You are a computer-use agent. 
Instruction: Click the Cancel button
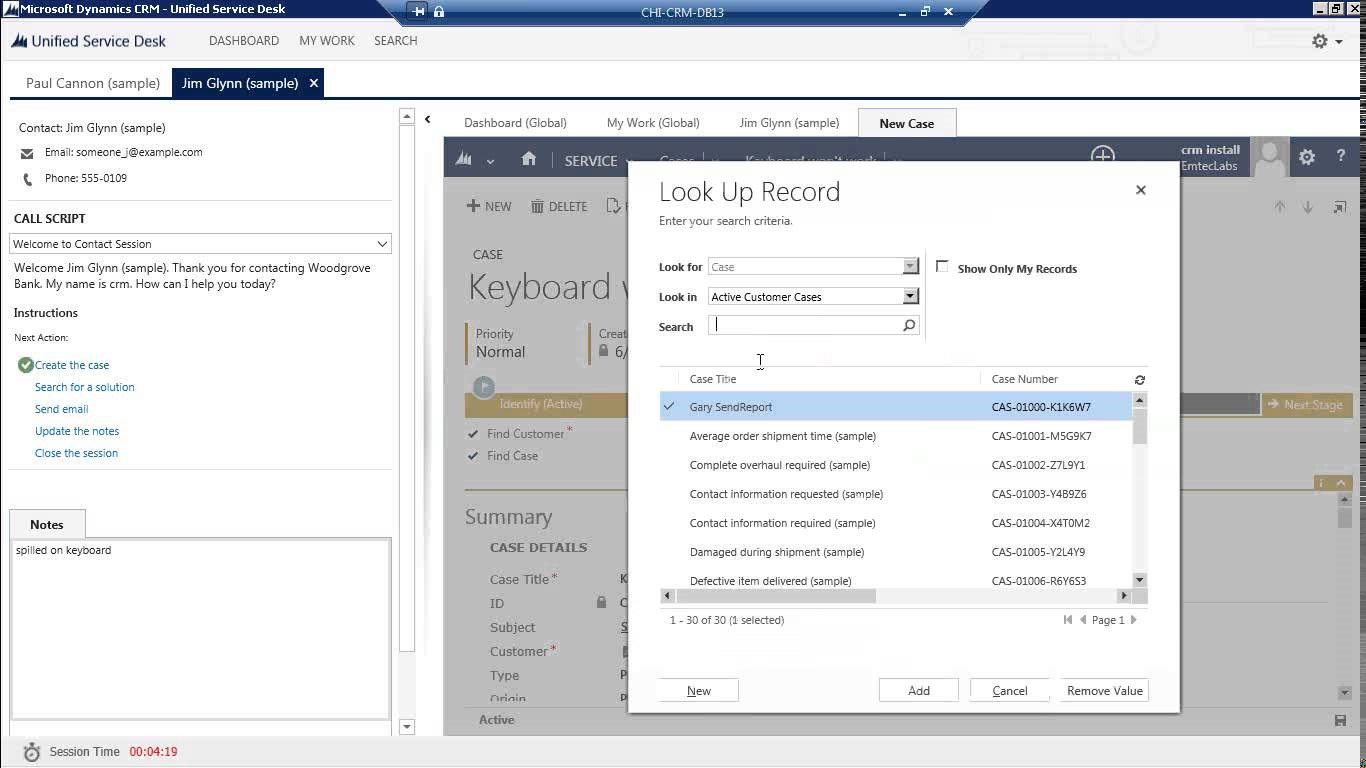point(1010,691)
